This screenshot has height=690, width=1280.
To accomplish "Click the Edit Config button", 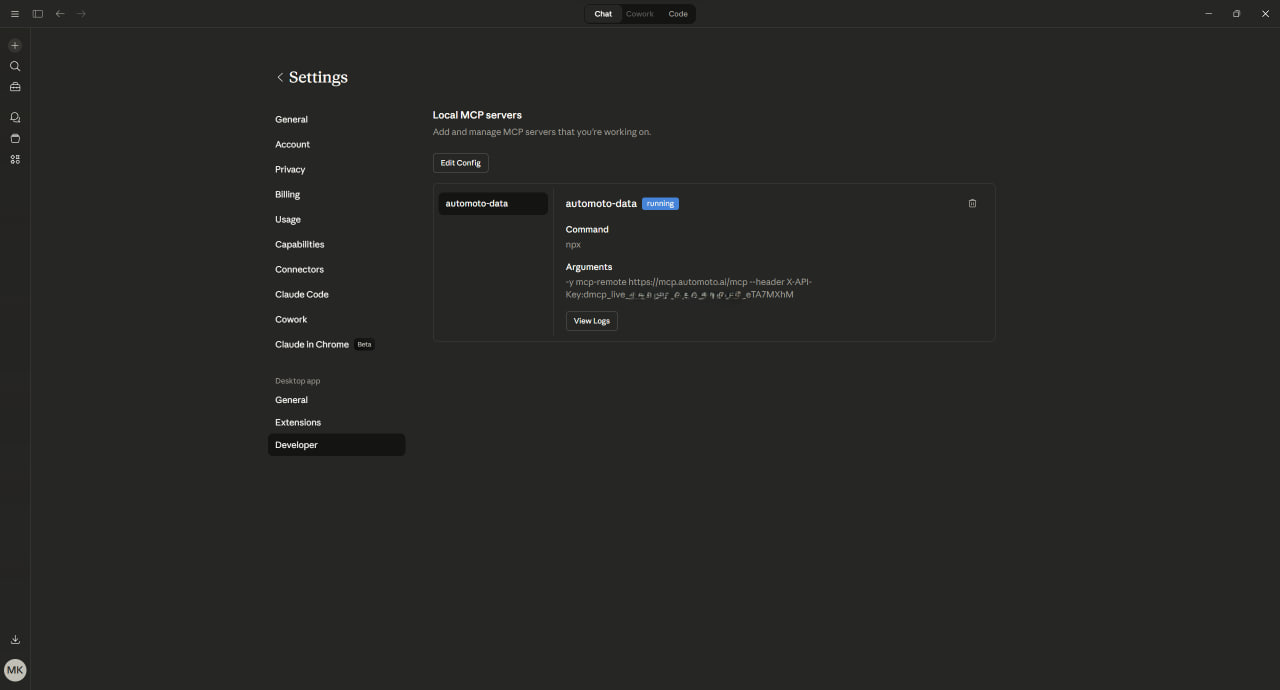I will [x=461, y=163].
